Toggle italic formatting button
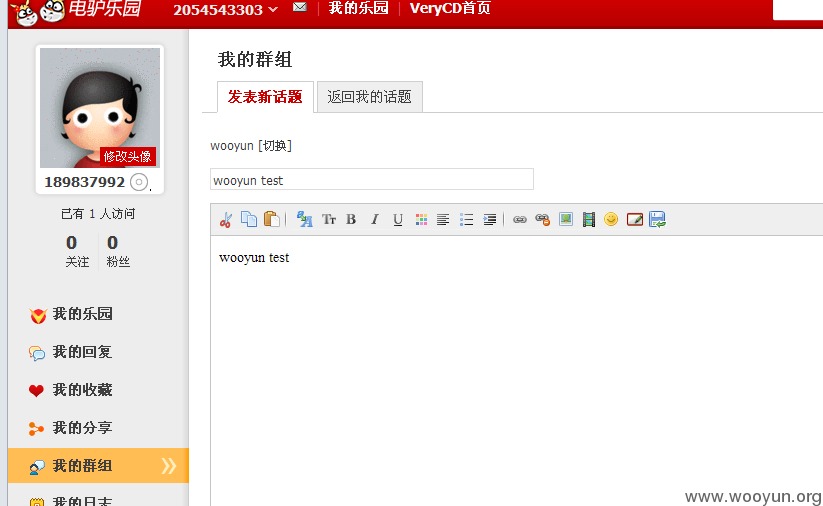823x506 pixels. click(x=374, y=219)
